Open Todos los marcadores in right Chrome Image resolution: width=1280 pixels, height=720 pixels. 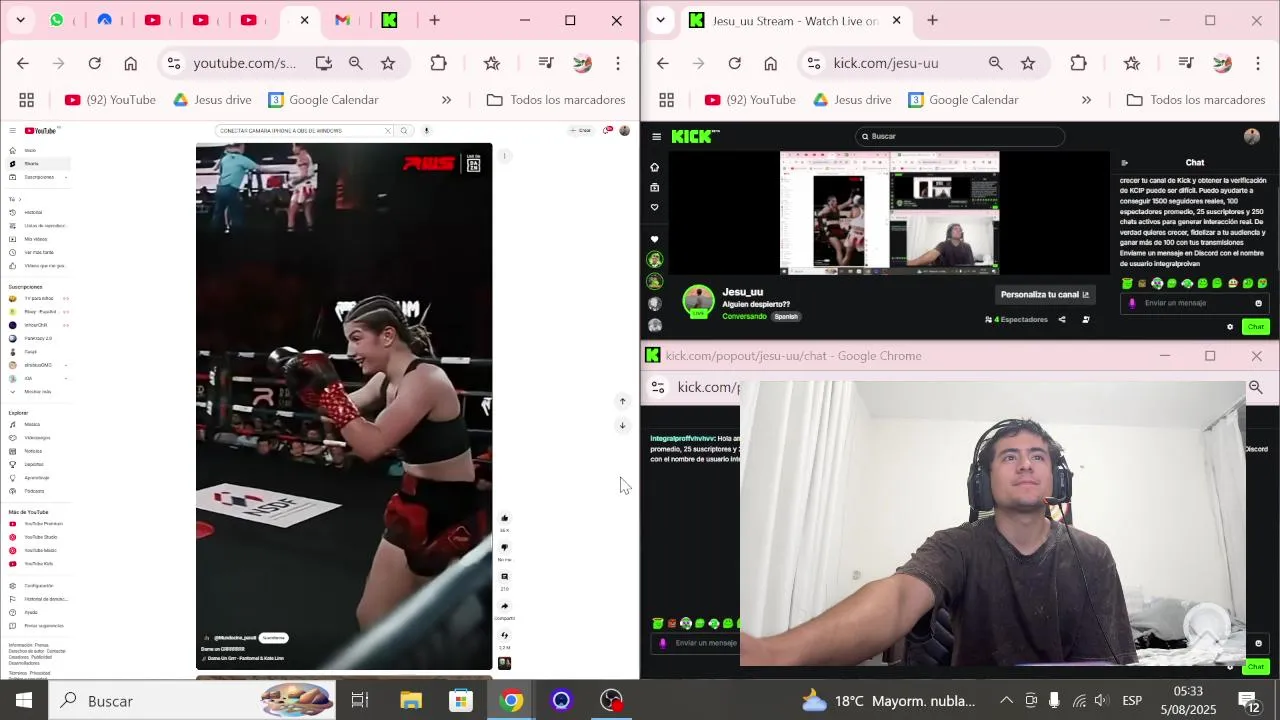(x=1196, y=100)
